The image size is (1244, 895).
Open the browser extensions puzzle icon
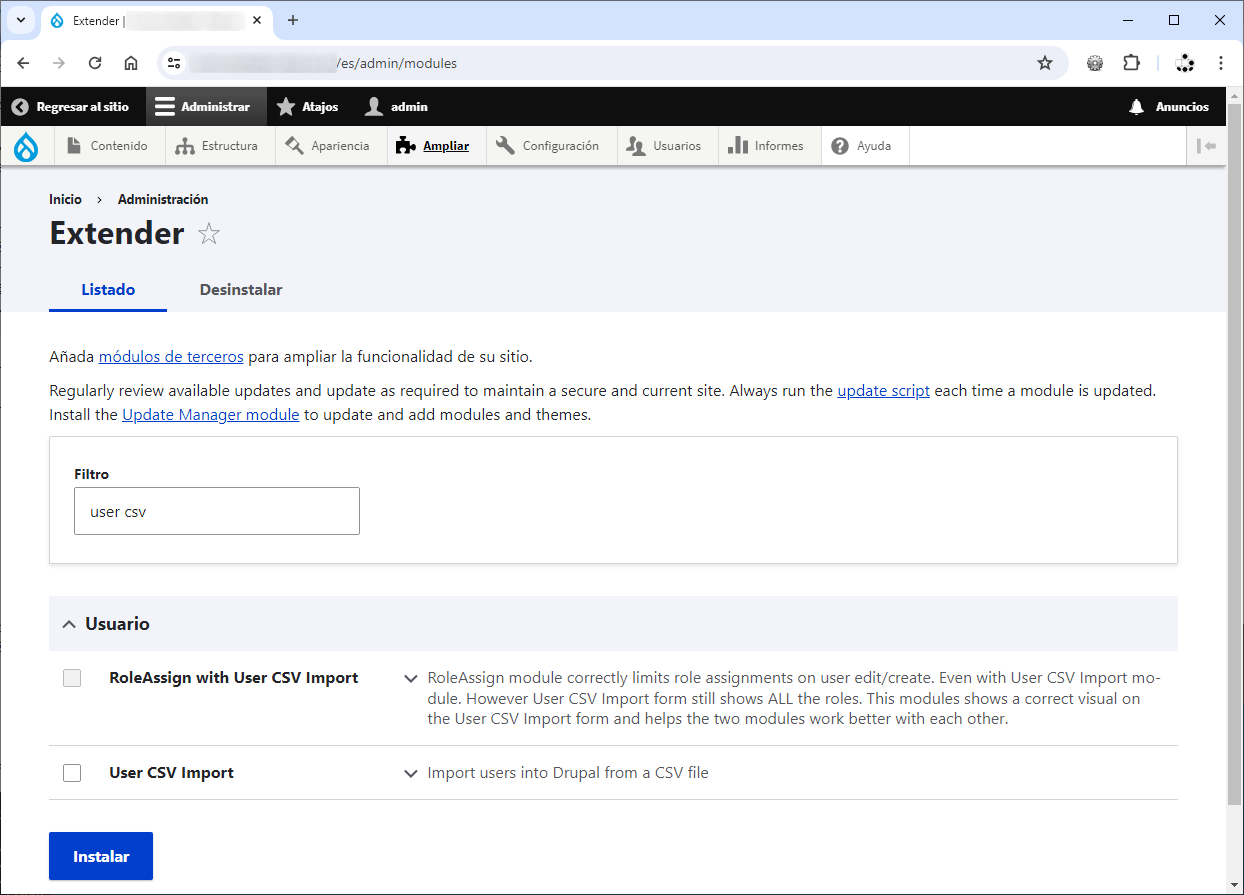point(1131,63)
